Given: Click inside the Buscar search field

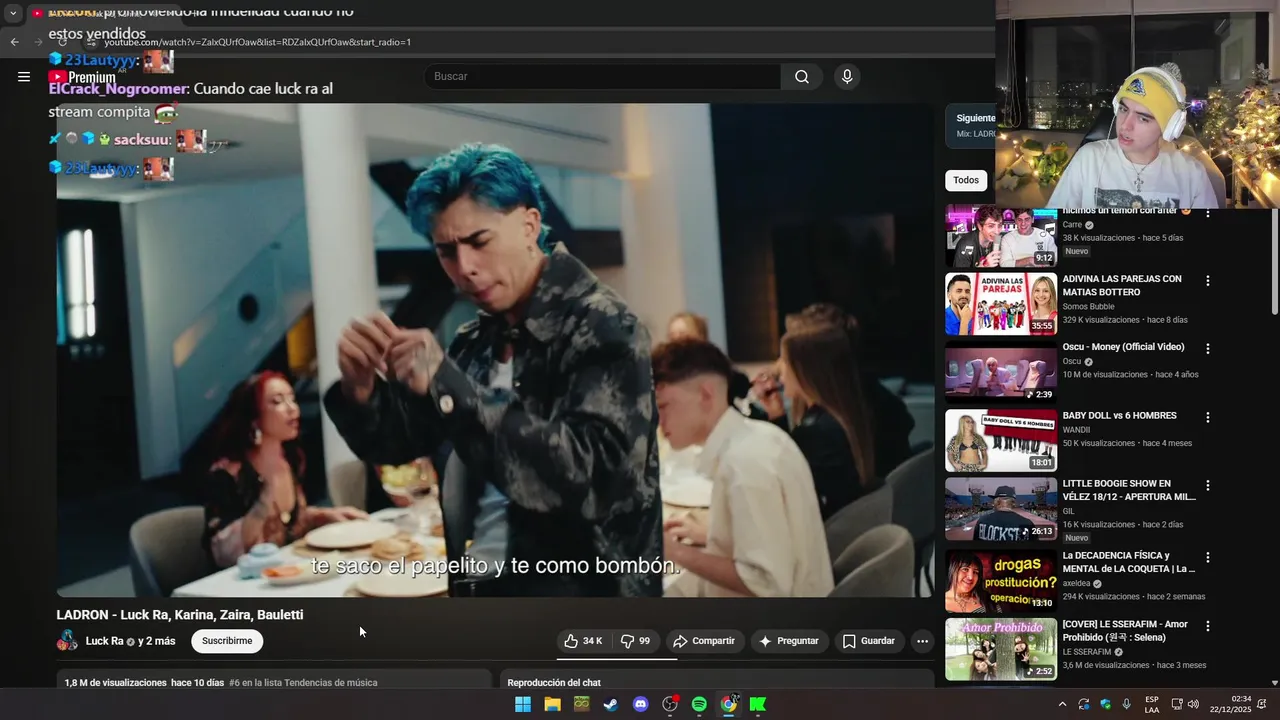Looking at the screenshot, I should coord(603,77).
